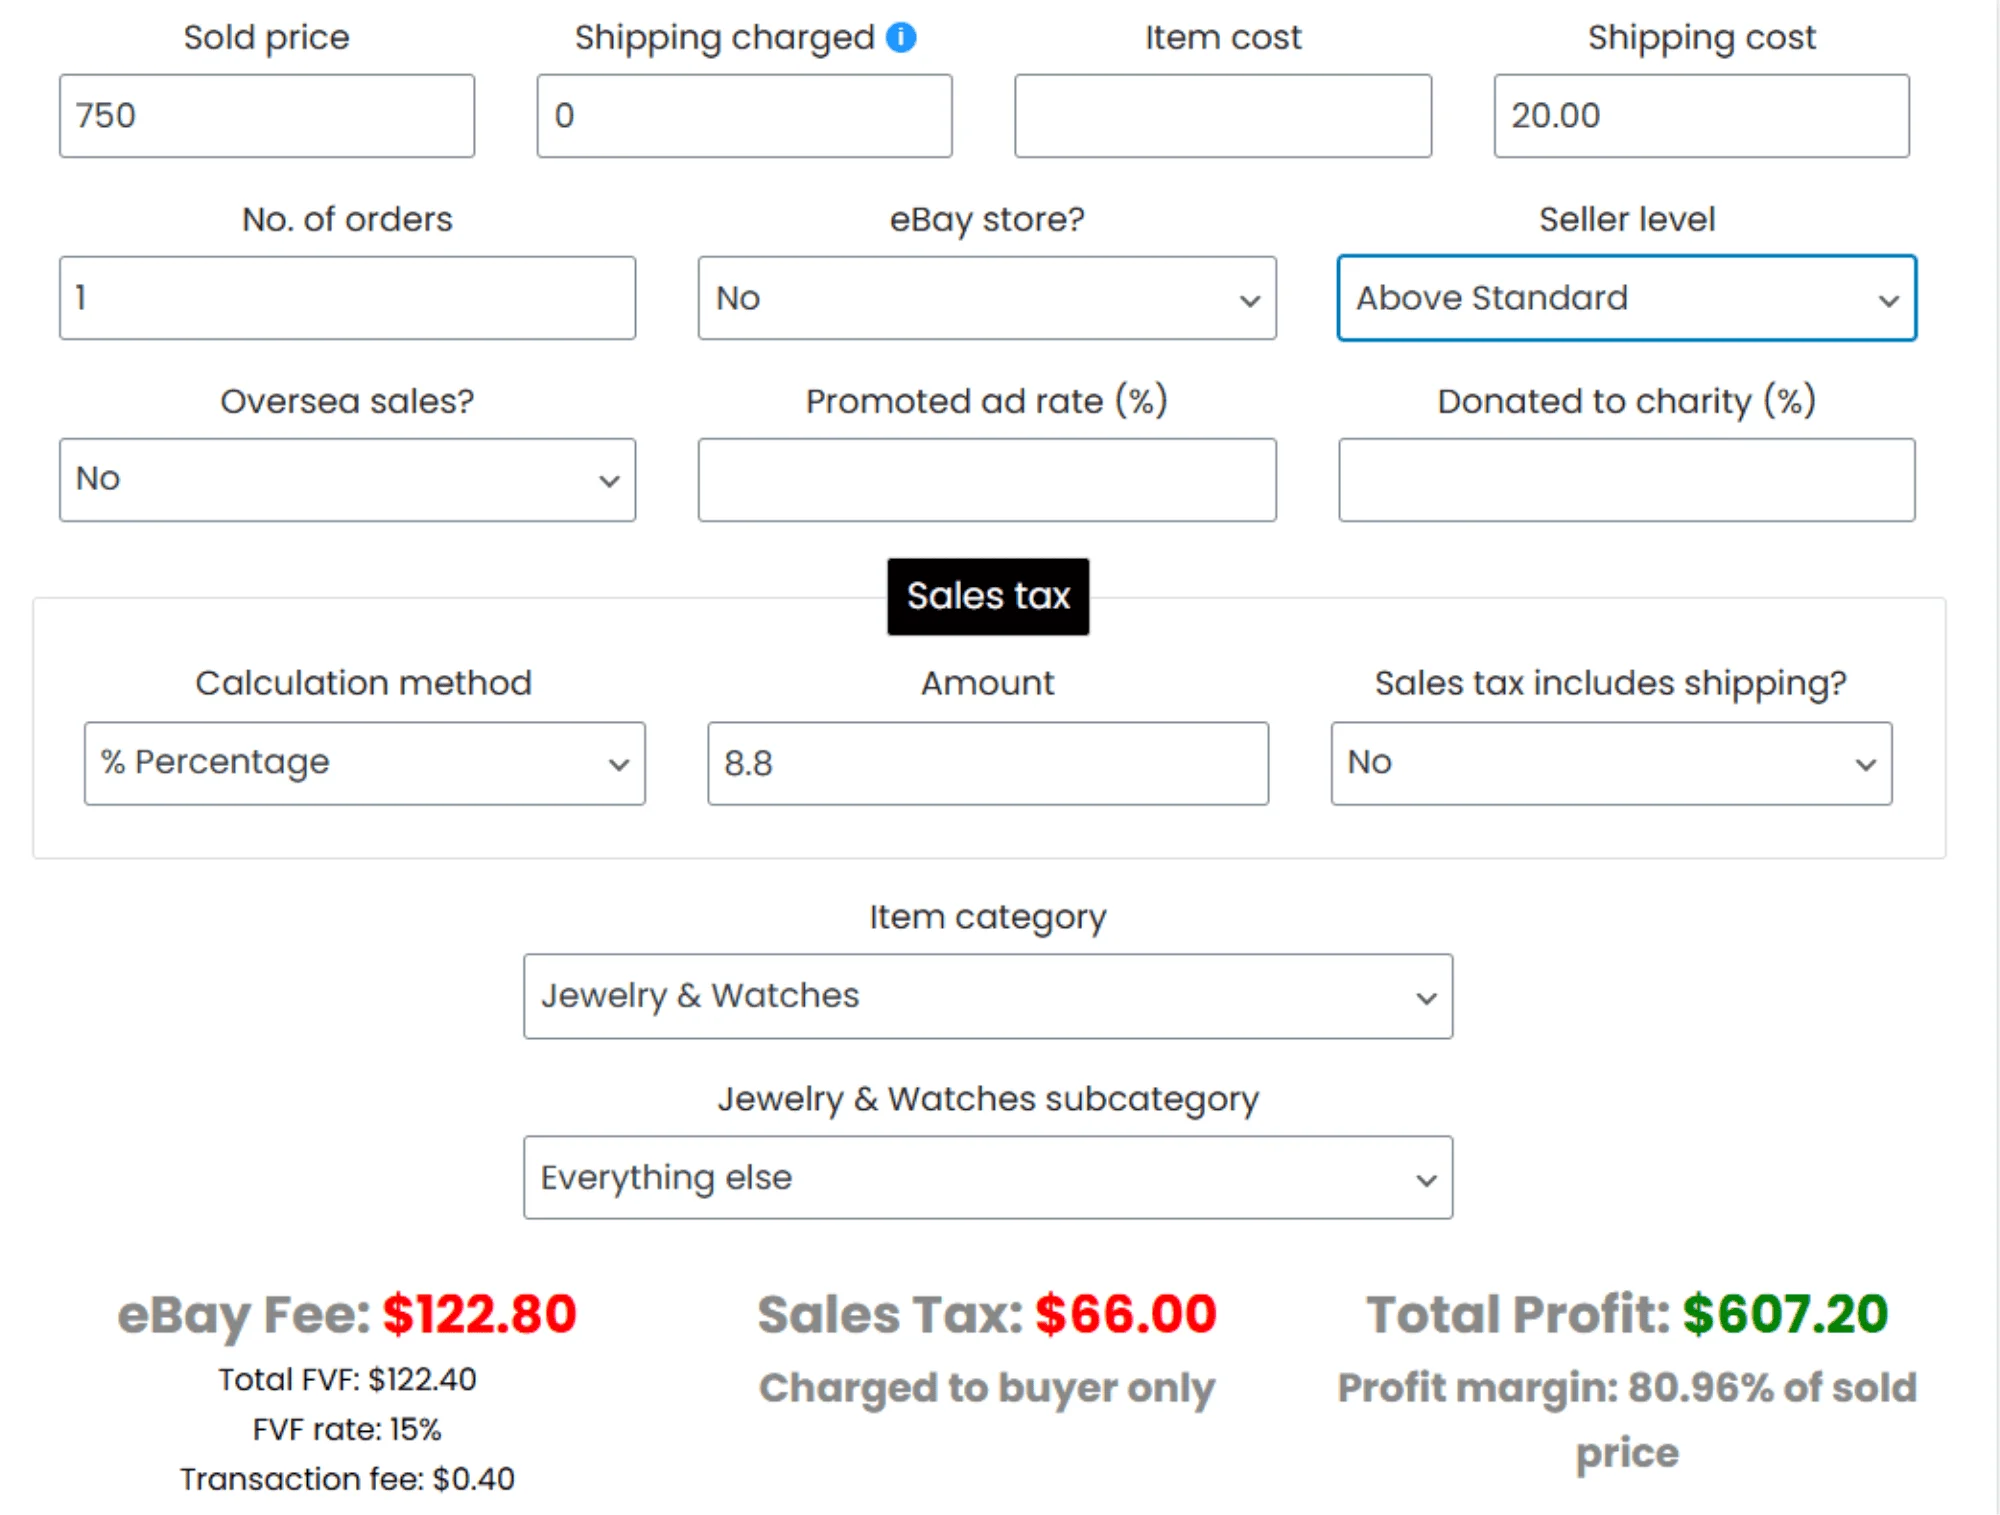Click the Shipping charged info icon
This screenshot has height=1515, width=2000.
(x=901, y=37)
